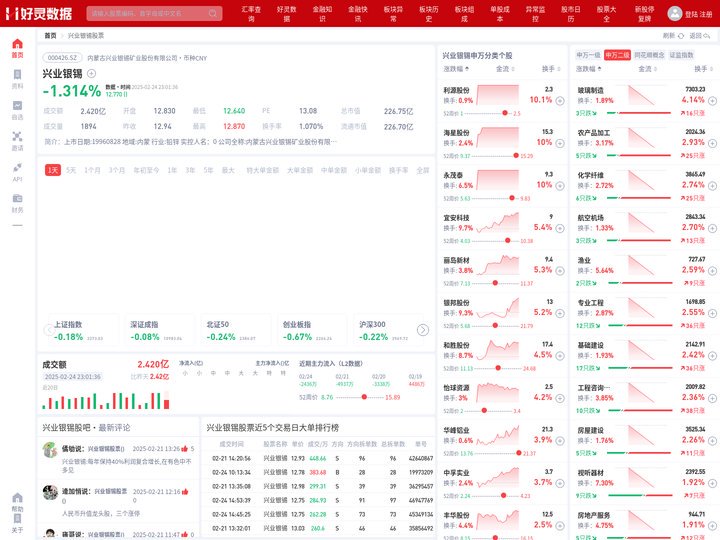This screenshot has width=720, height=540.
Task: Click the 刷新 refresh icon
Action: coord(681,36)
